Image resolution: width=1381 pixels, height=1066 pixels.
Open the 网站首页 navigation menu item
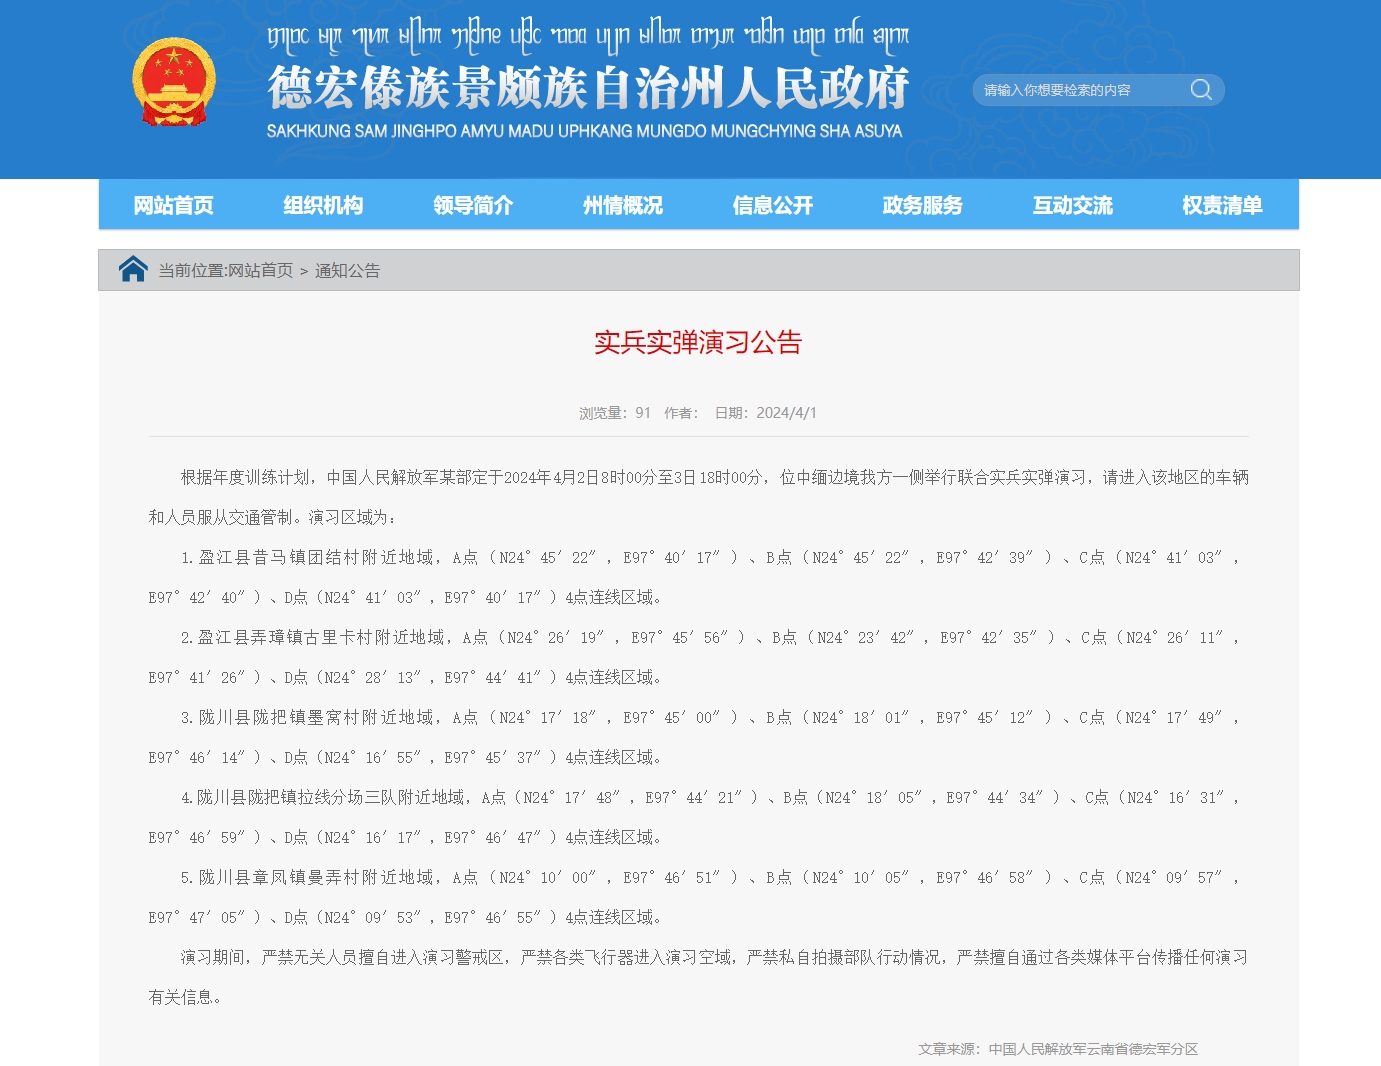(173, 205)
